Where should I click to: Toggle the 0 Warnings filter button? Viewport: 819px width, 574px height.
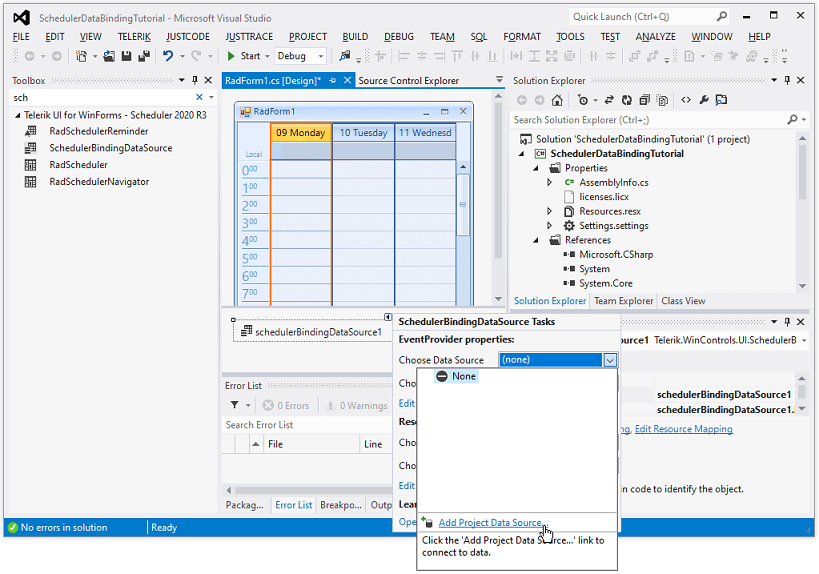357,405
